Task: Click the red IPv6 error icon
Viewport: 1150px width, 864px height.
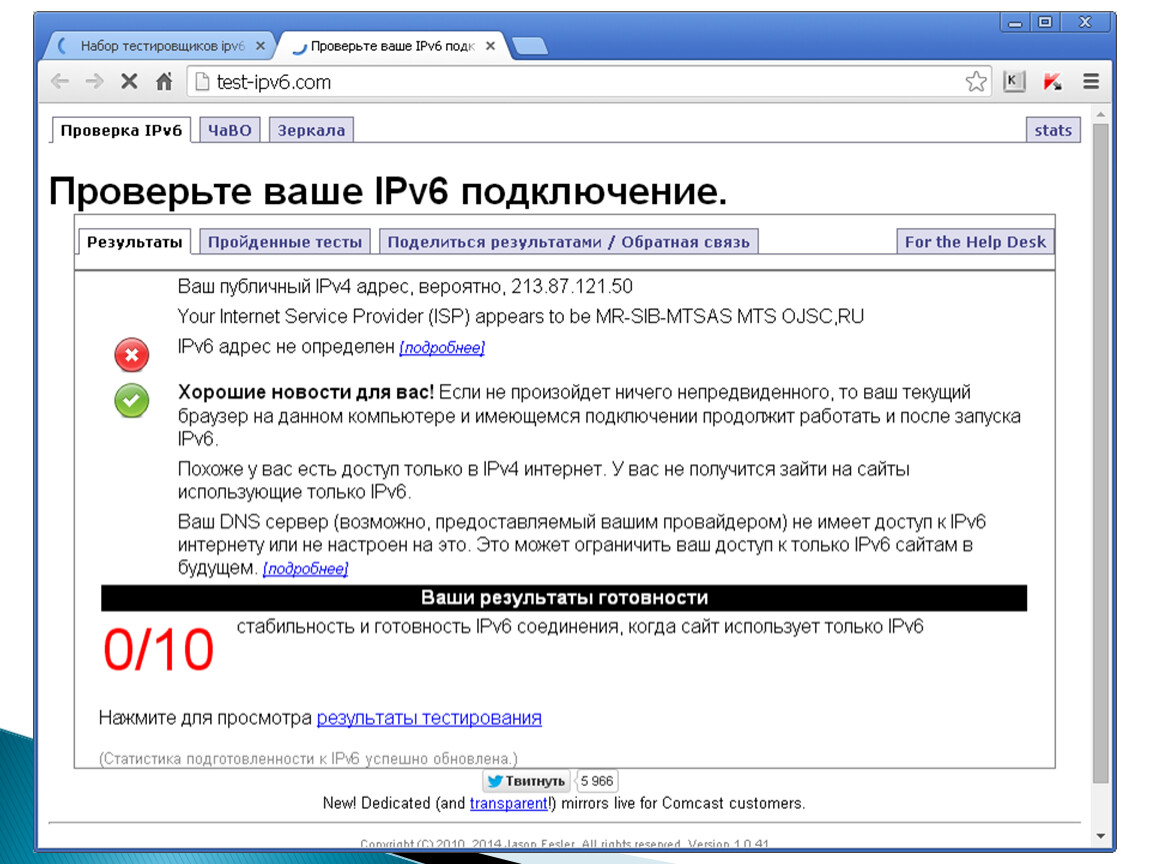Action: tap(131, 355)
